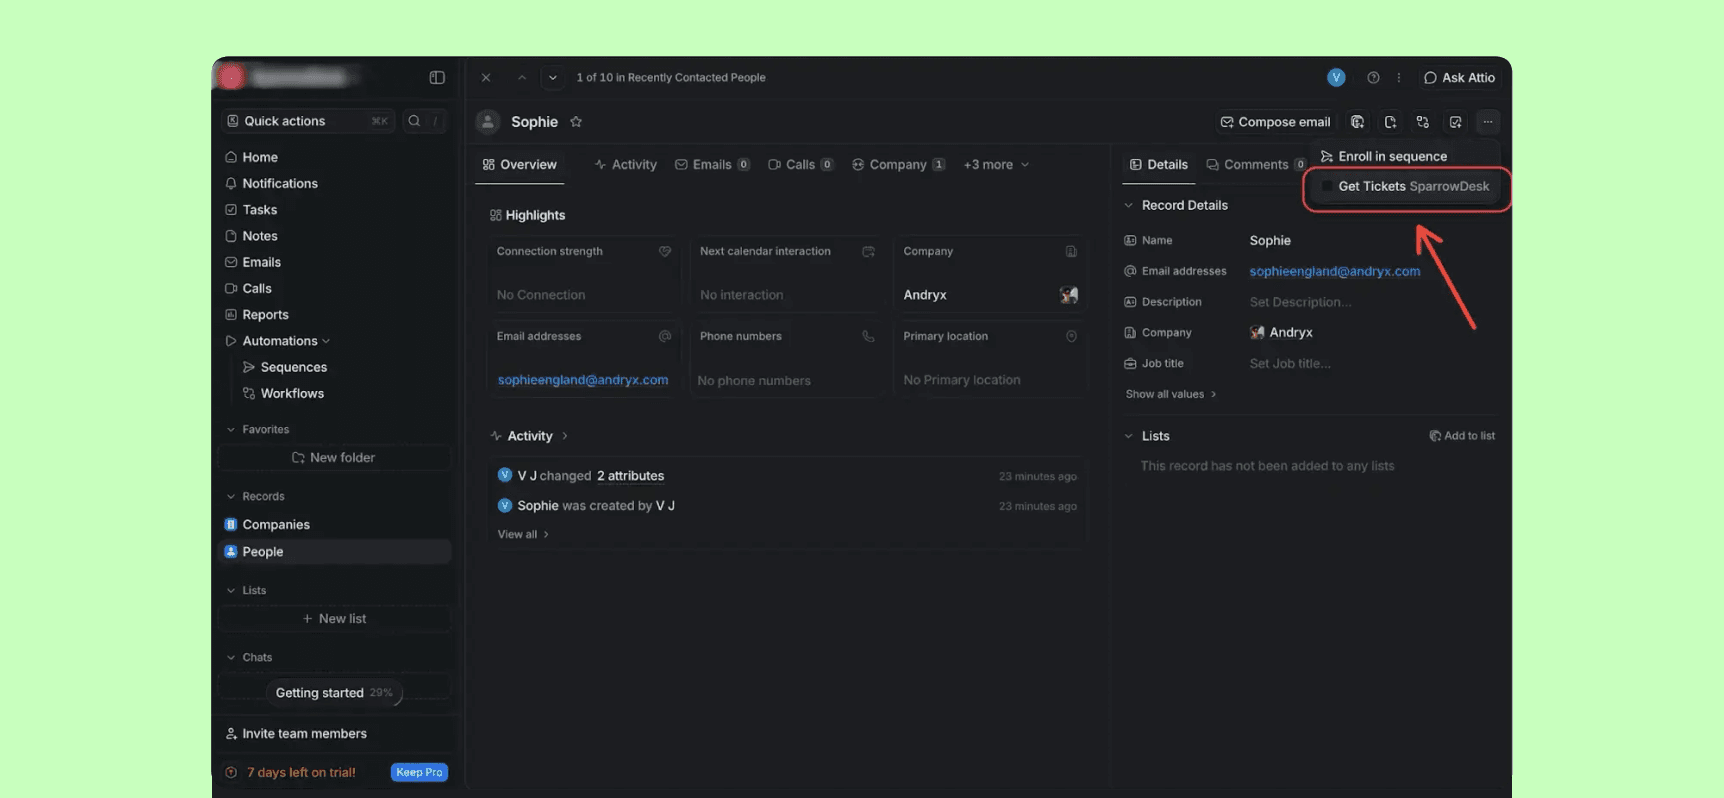The image size is (1724, 798).
Task: Open Tasks in sidebar
Action: [x=335, y=210]
